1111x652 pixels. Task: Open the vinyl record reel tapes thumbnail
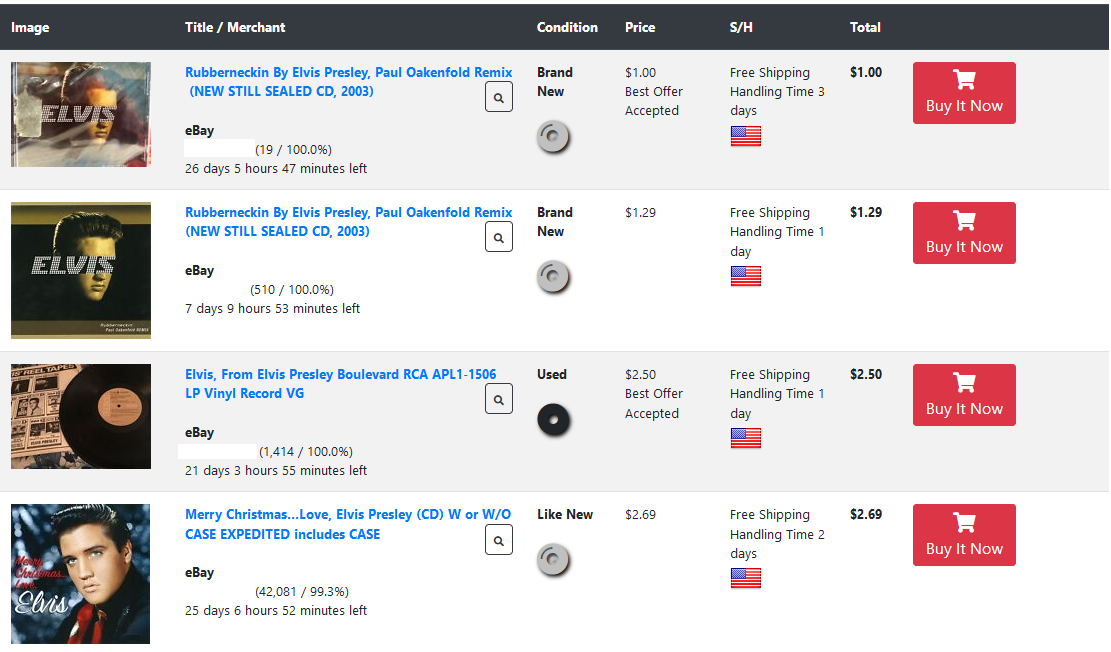81,416
